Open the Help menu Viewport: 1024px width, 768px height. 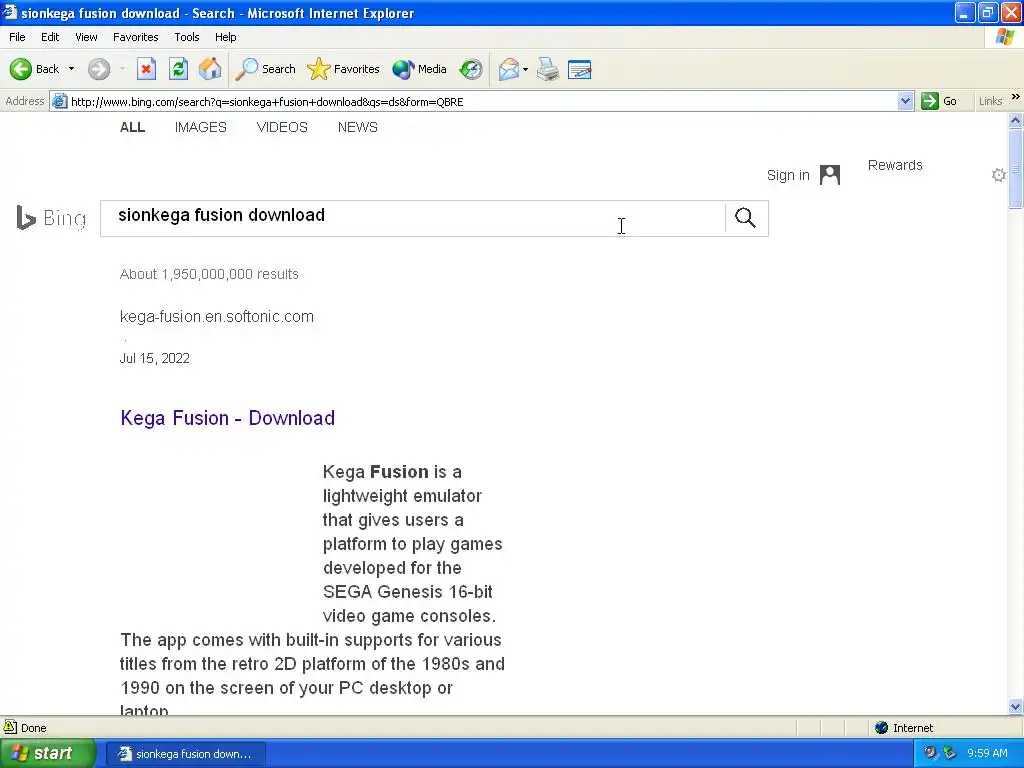(225, 37)
